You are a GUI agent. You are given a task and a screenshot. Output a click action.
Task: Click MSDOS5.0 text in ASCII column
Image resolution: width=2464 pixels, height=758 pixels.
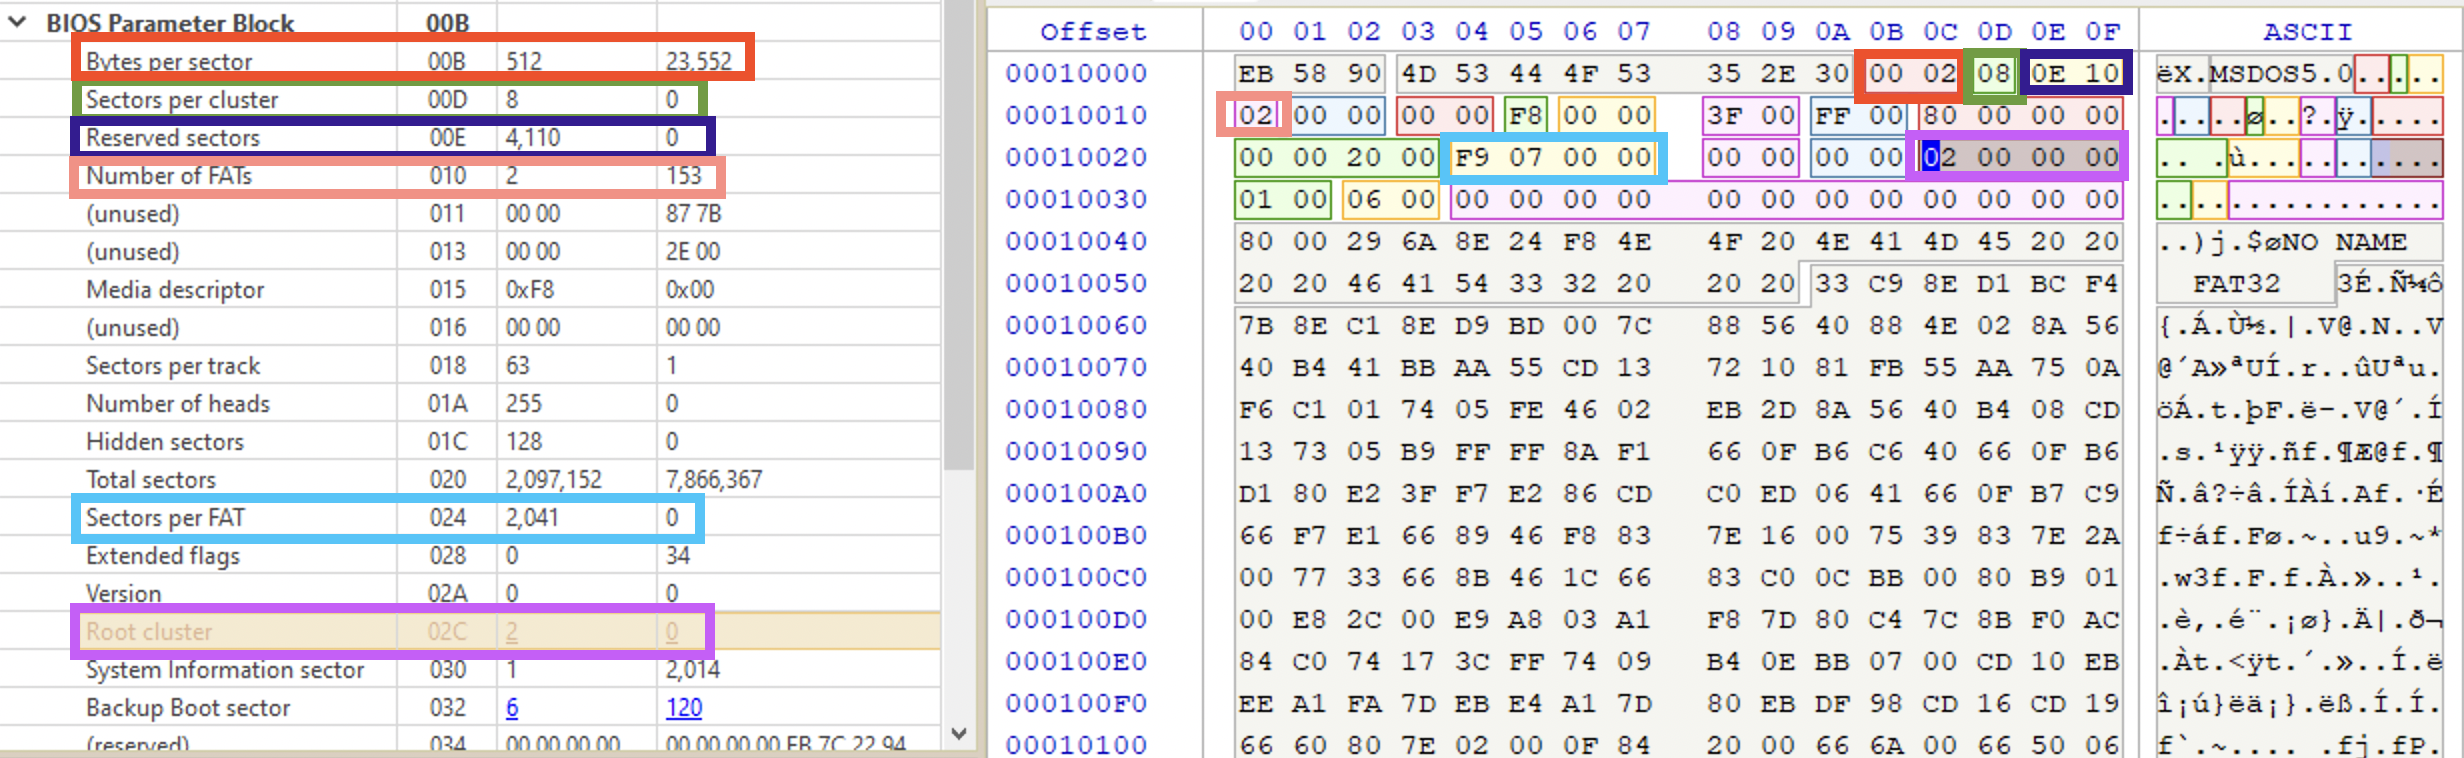click(2280, 73)
